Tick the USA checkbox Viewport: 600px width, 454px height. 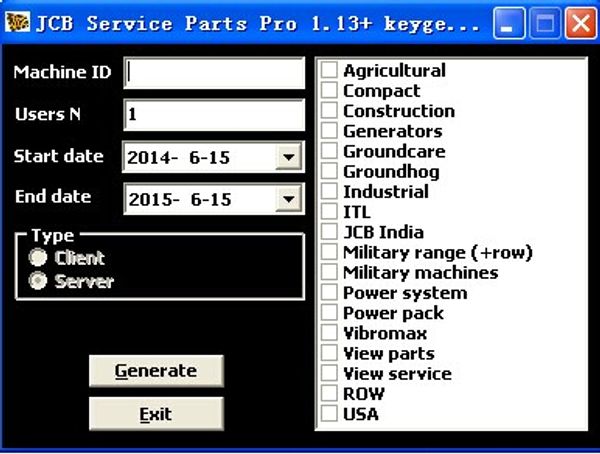pos(329,414)
